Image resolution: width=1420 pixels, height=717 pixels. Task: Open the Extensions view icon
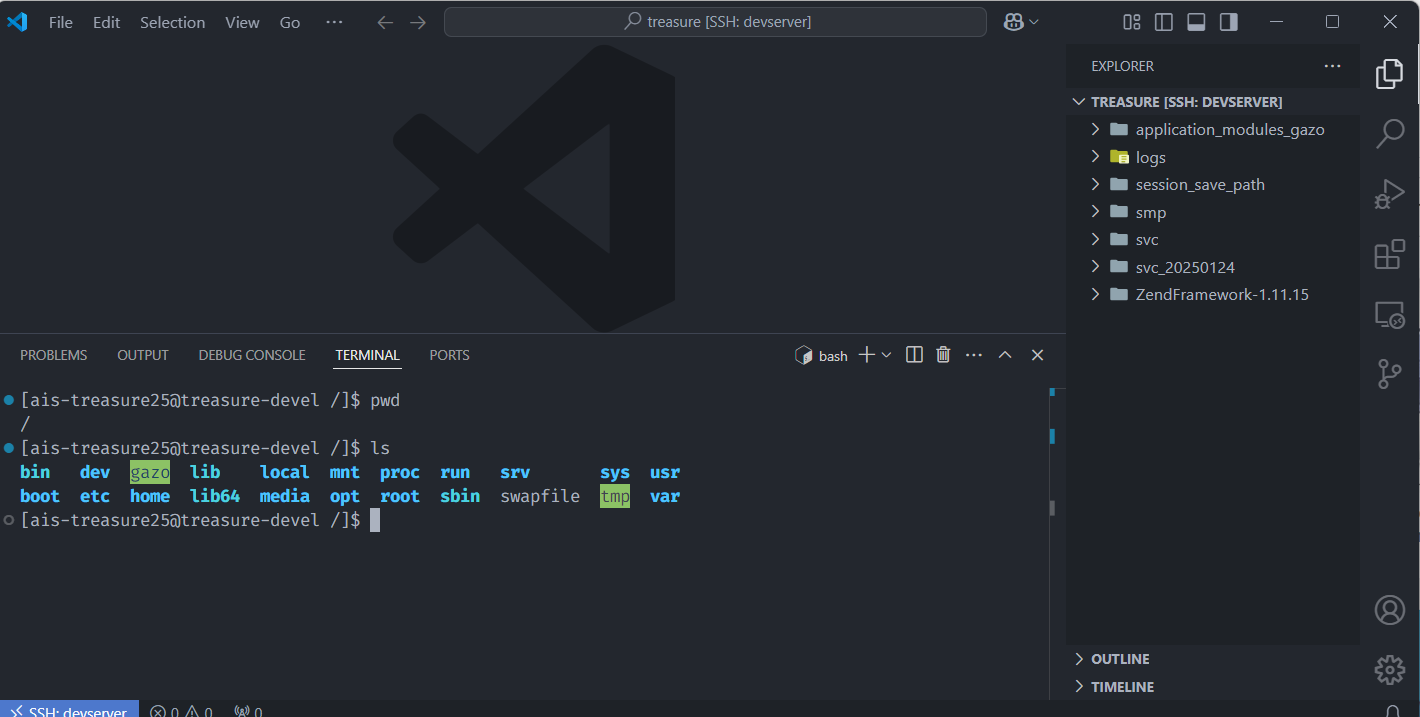1389,255
